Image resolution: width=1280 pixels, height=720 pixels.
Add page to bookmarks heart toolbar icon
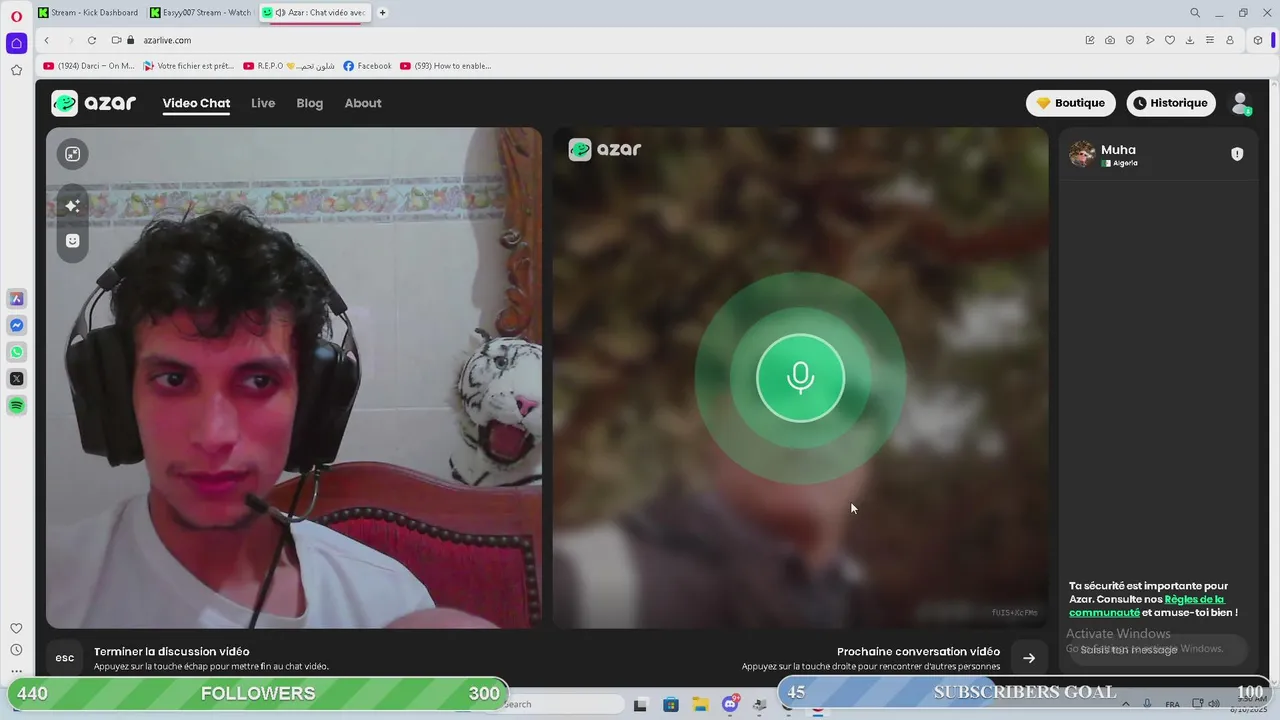point(1170,40)
